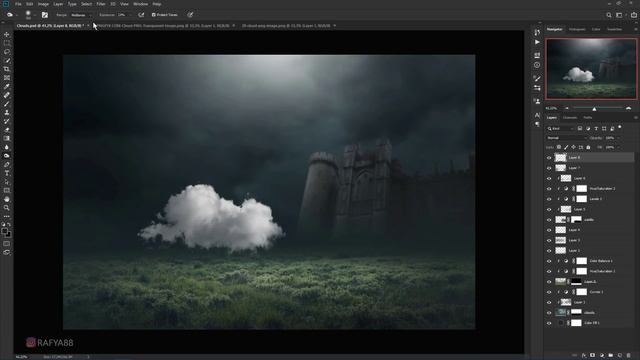This screenshot has width=640, height=360.
Task: Select the Frame tool
Action: (x=7, y=78)
